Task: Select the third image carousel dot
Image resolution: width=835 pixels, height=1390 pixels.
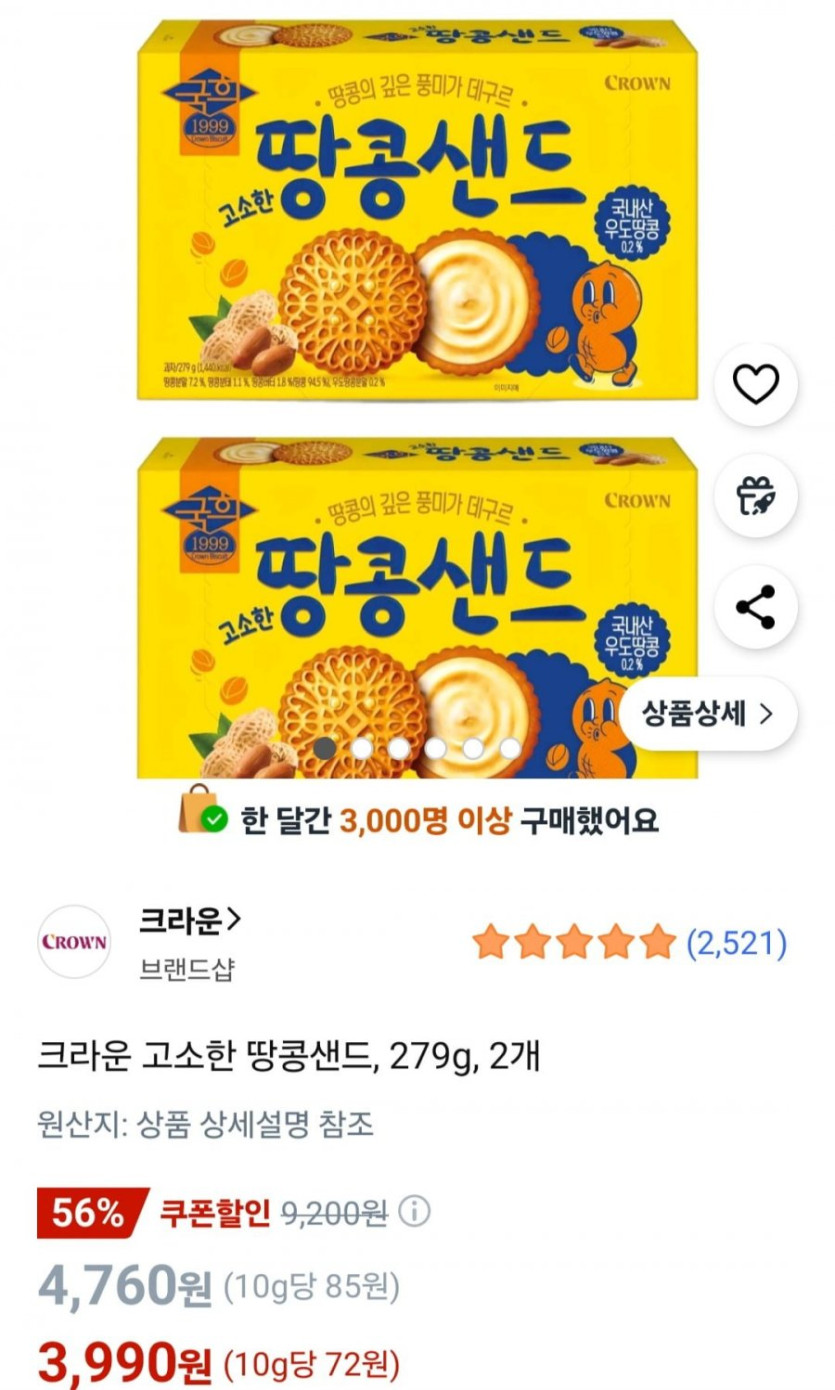Action: 399,748
